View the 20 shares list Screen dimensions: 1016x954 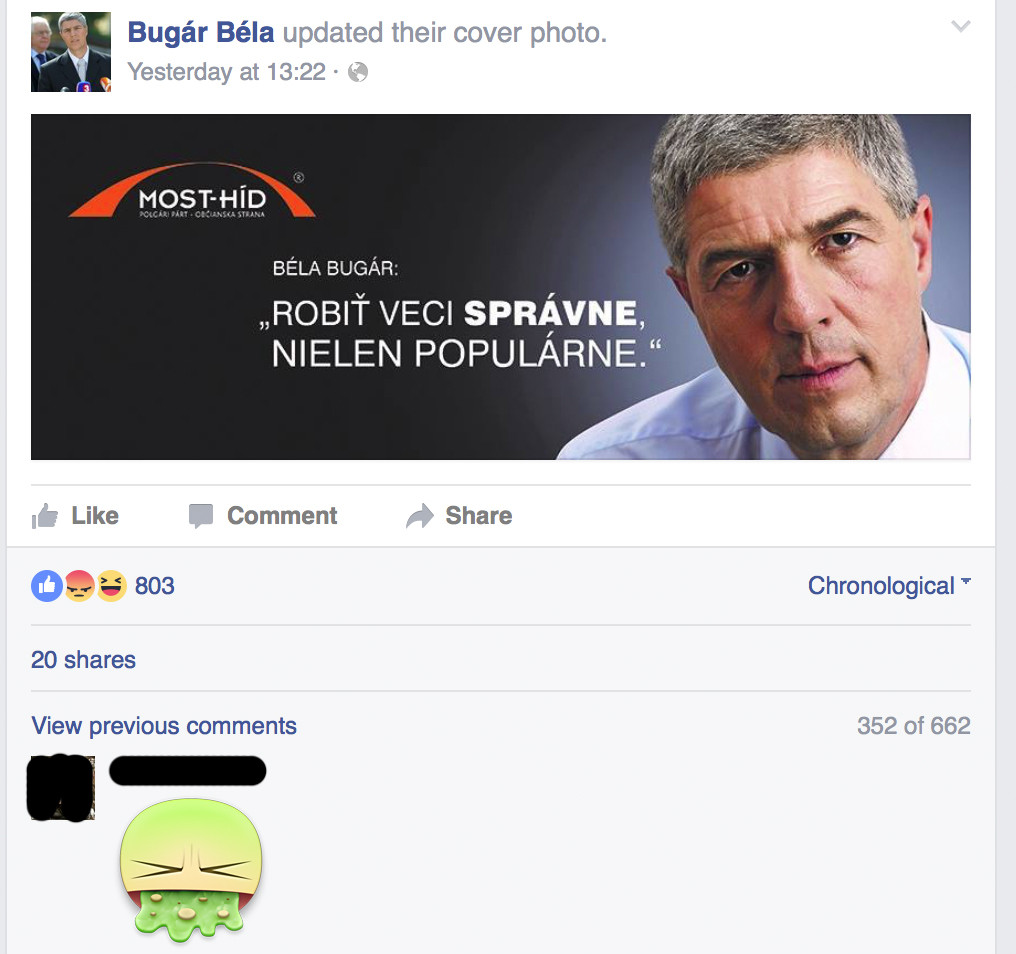84,660
